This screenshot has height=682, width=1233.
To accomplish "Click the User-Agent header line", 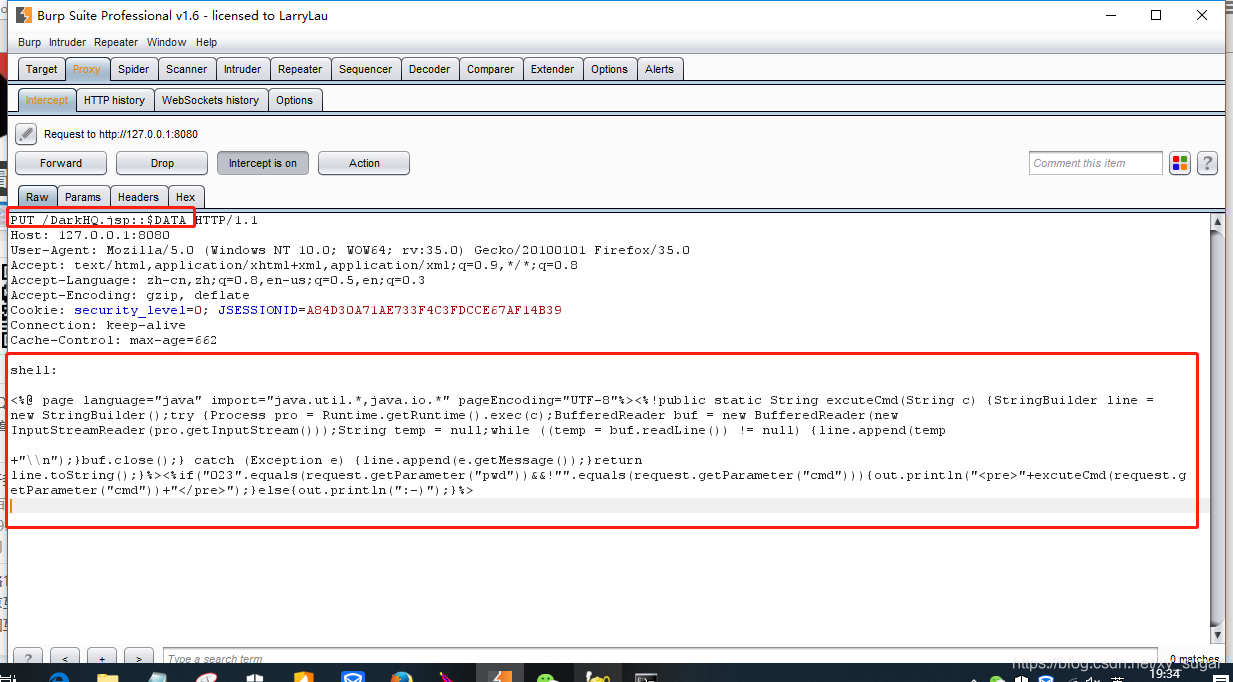I will tap(350, 250).
